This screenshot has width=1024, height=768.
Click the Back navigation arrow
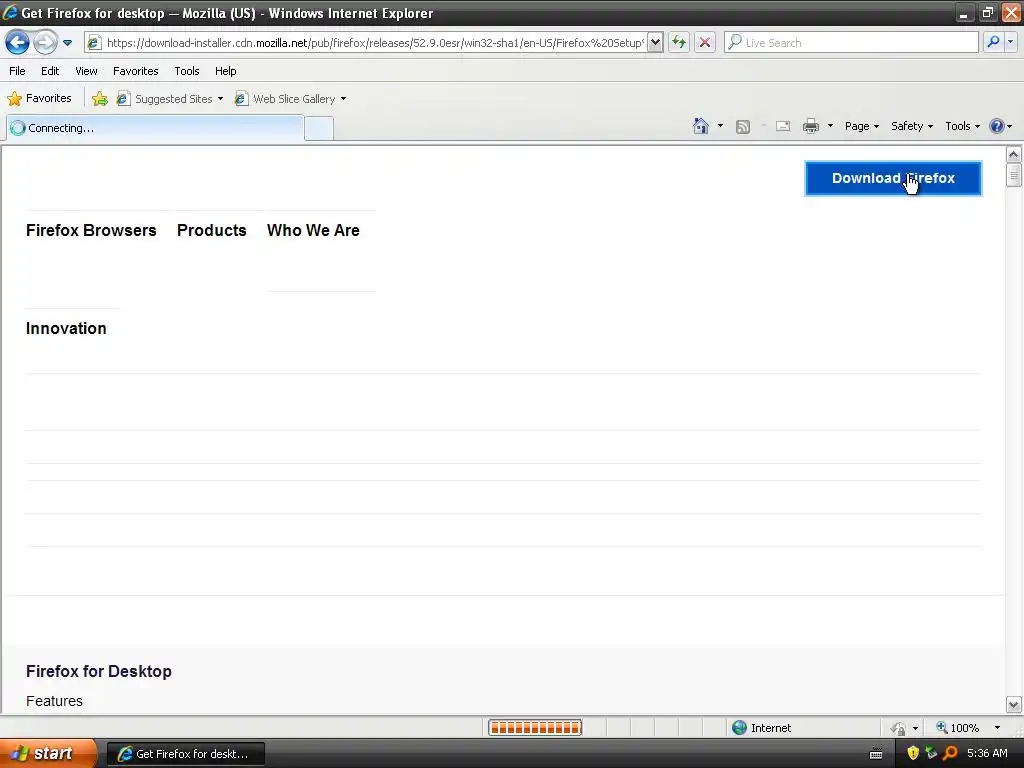[x=17, y=43]
